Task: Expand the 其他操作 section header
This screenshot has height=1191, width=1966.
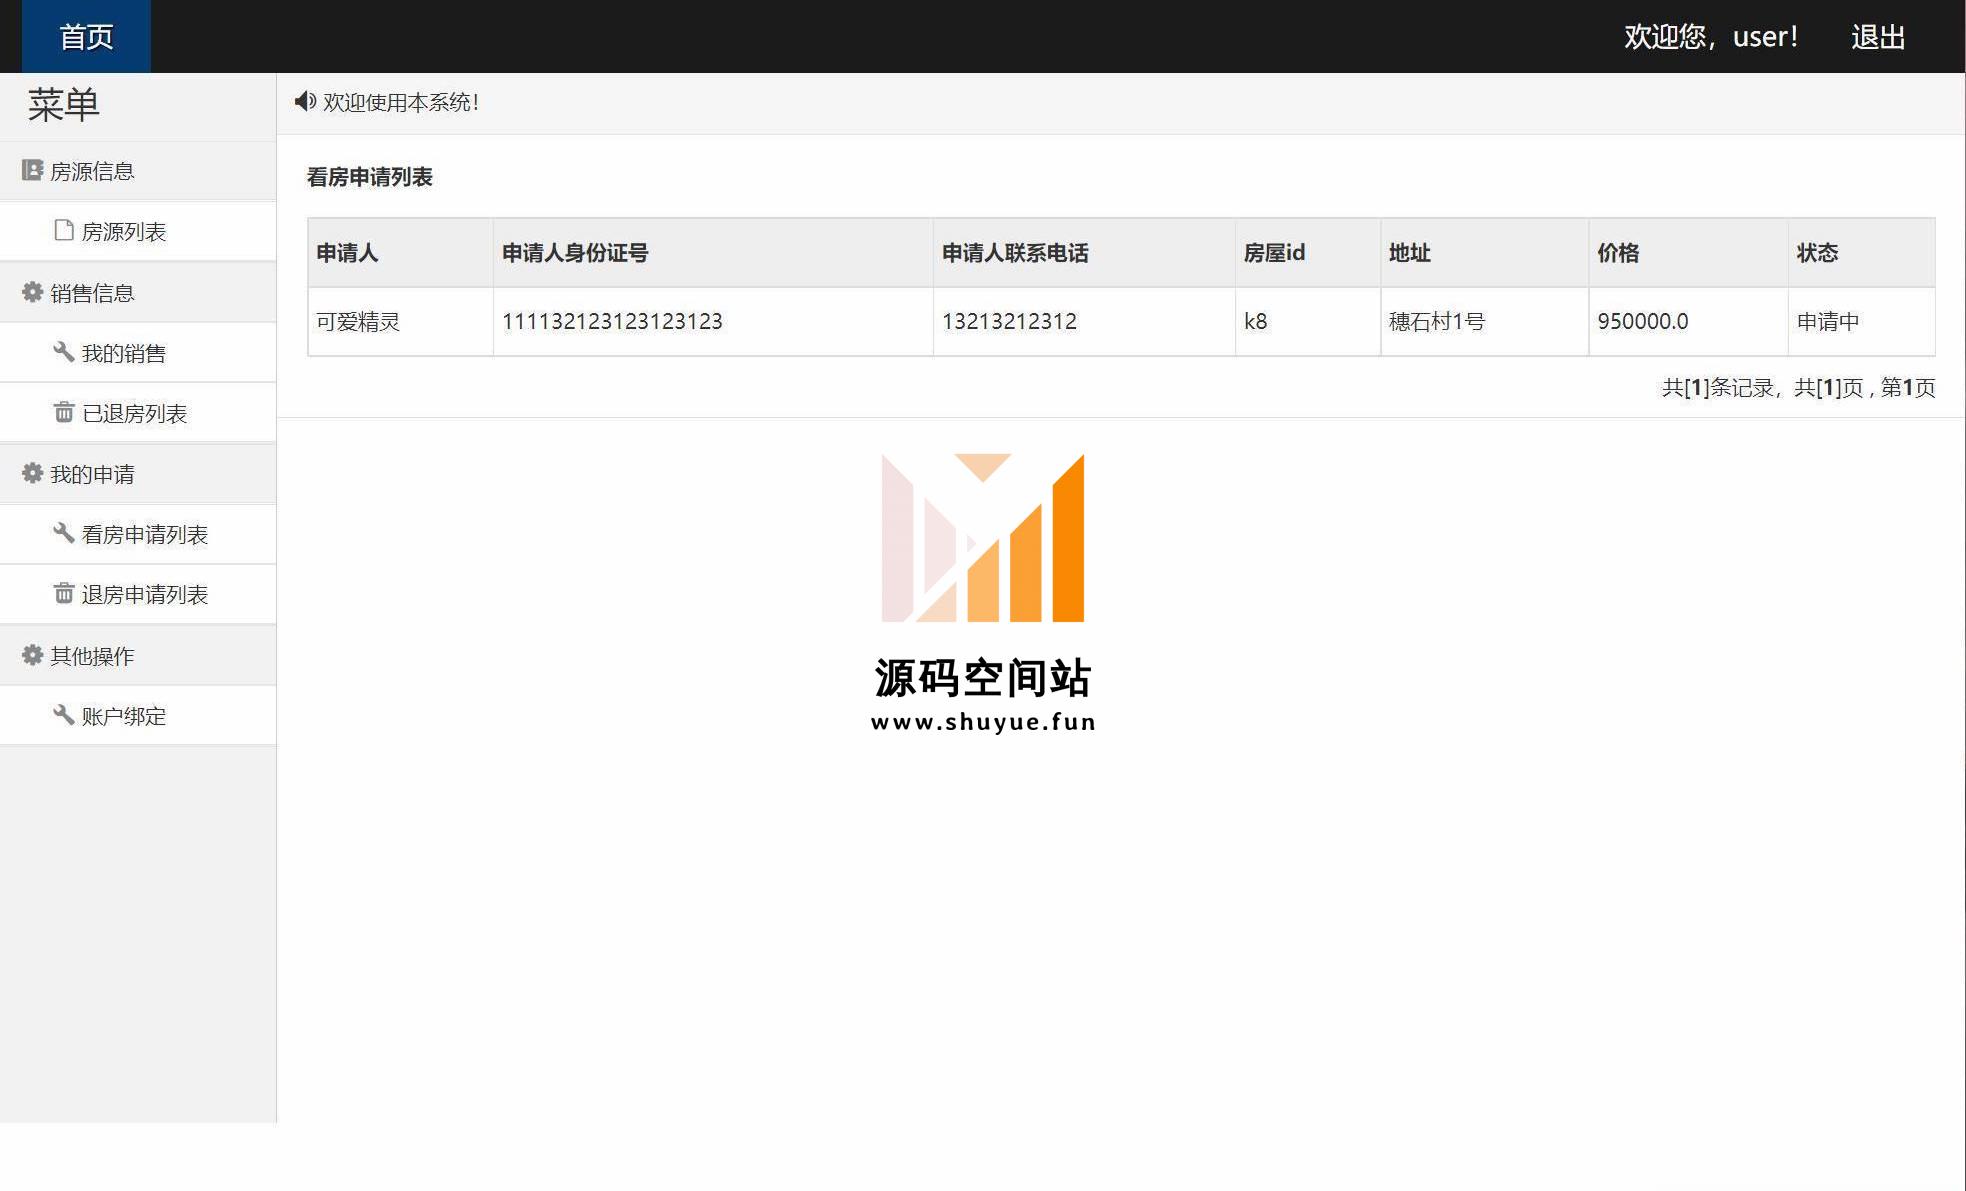Action: coord(138,656)
